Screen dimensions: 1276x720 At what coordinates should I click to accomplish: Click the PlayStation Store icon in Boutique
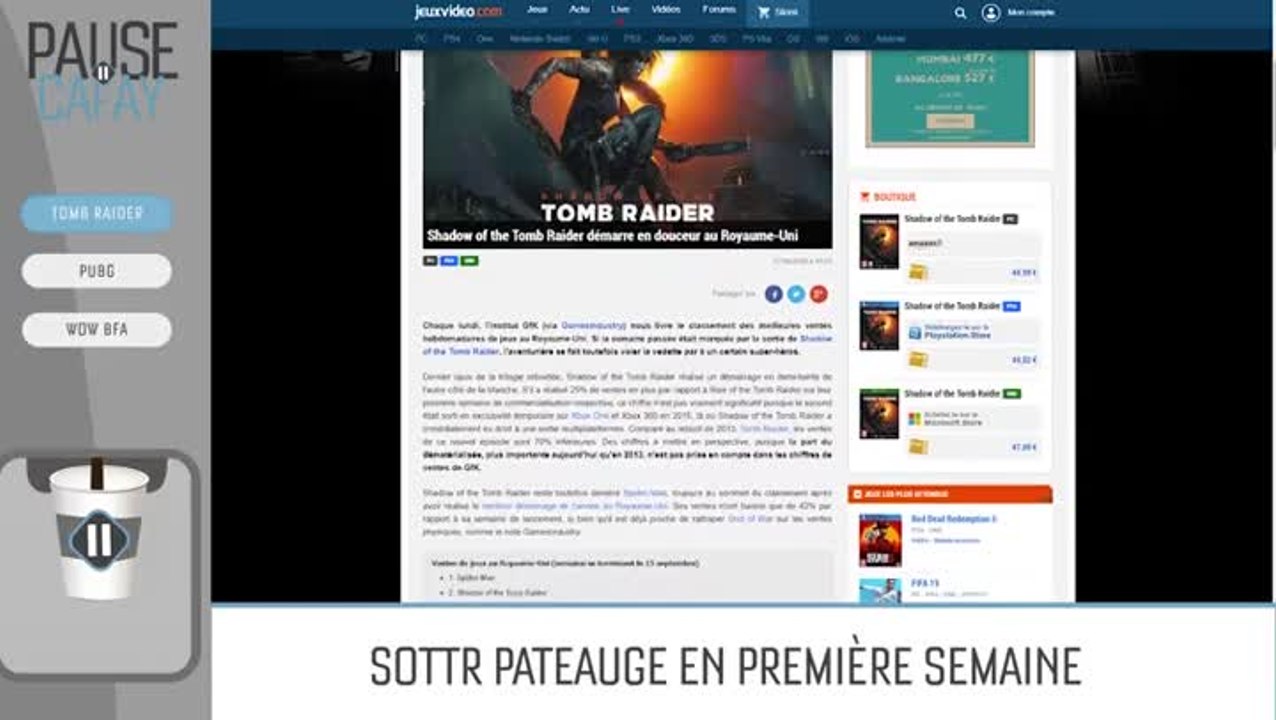click(915, 333)
